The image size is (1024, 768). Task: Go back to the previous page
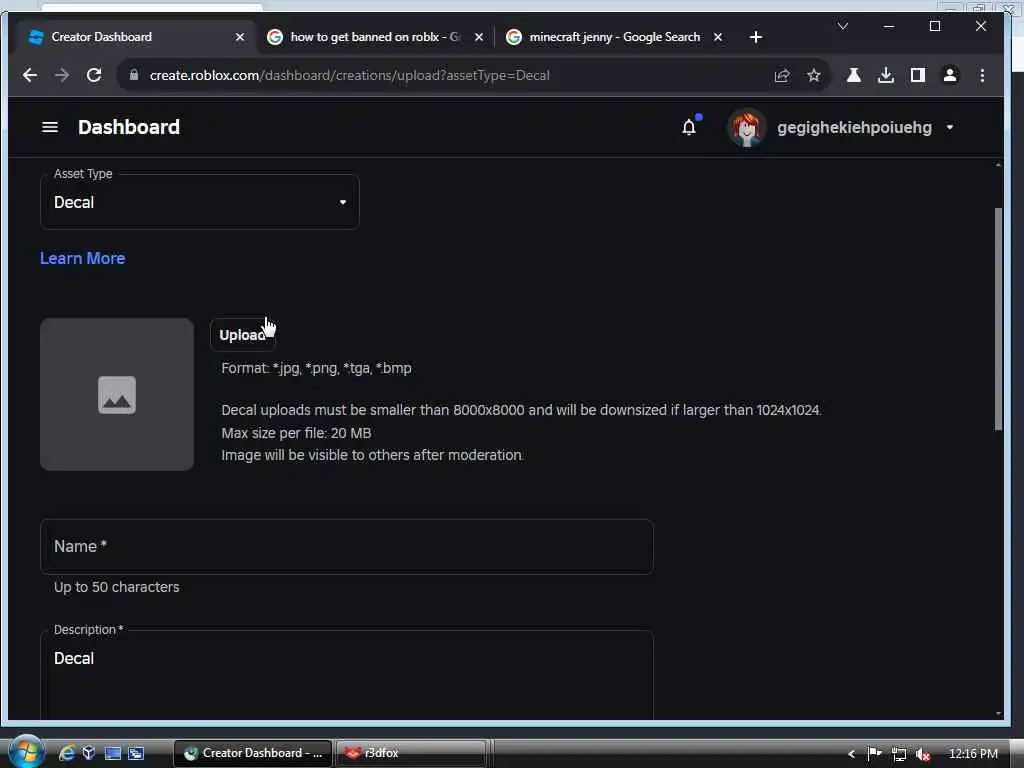click(30, 75)
